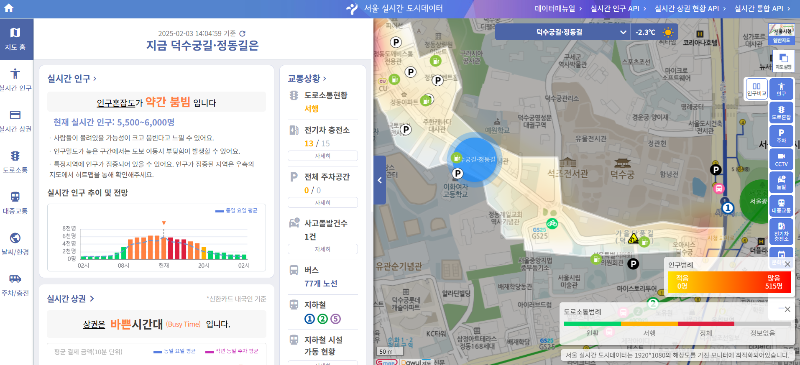800x365 pixels.
Task: Toggle the 주차 P layer button on map
Action: coord(781,136)
